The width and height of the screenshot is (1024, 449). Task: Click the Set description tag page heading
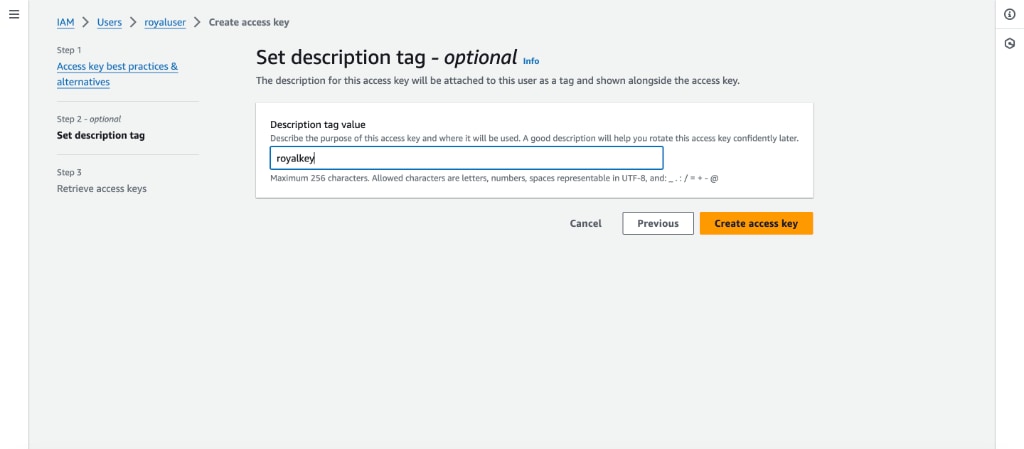click(x=387, y=57)
